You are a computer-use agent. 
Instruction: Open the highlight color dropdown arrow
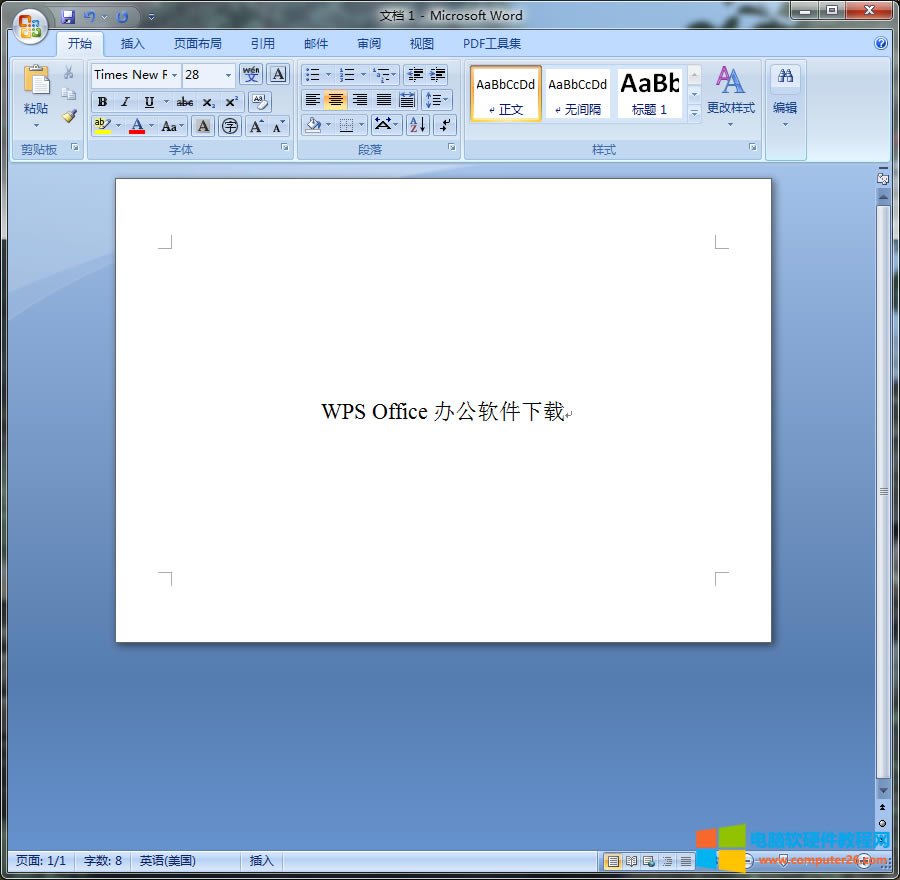[x=118, y=125]
